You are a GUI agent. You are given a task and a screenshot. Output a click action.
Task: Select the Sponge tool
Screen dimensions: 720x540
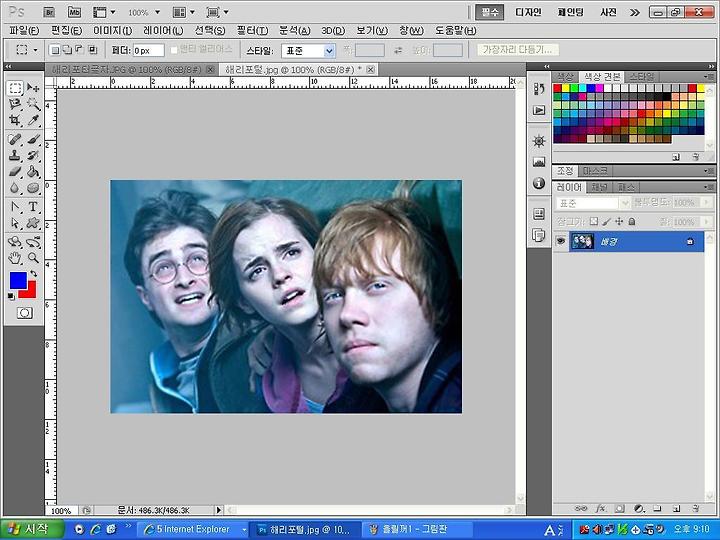point(33,188)
